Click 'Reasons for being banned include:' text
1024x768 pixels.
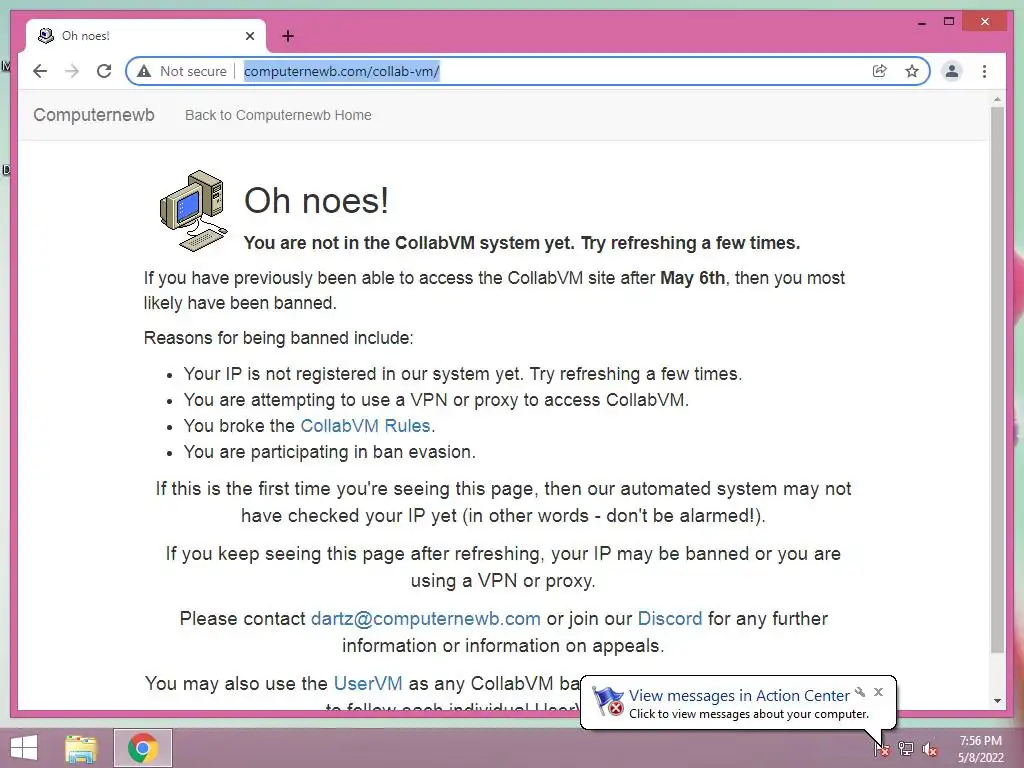[278, 338]
